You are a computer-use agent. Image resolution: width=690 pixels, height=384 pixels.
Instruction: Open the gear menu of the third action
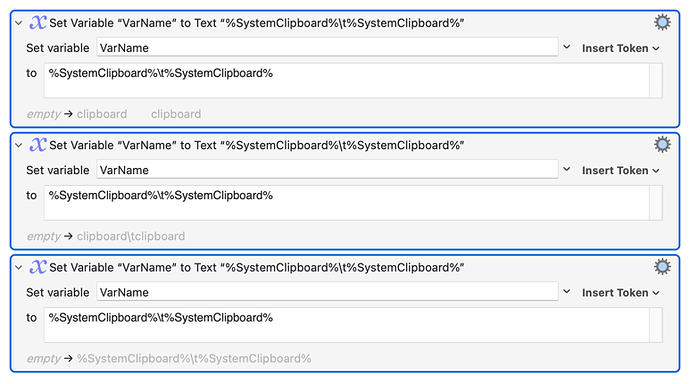point(662,267)
